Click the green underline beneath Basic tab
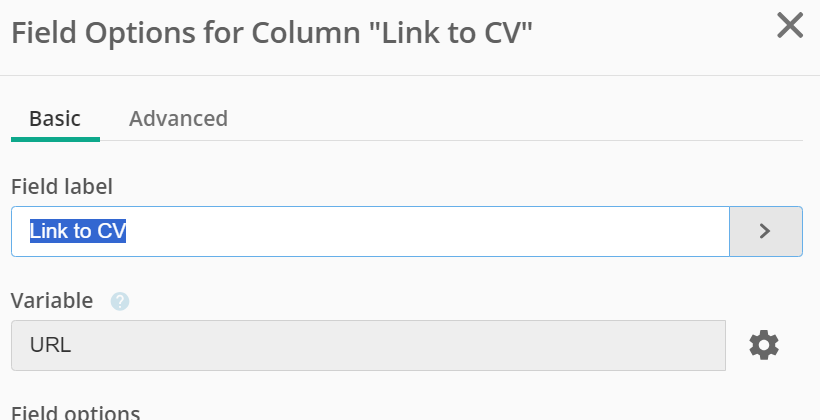The image size is (820, 420). pos(55,140)
